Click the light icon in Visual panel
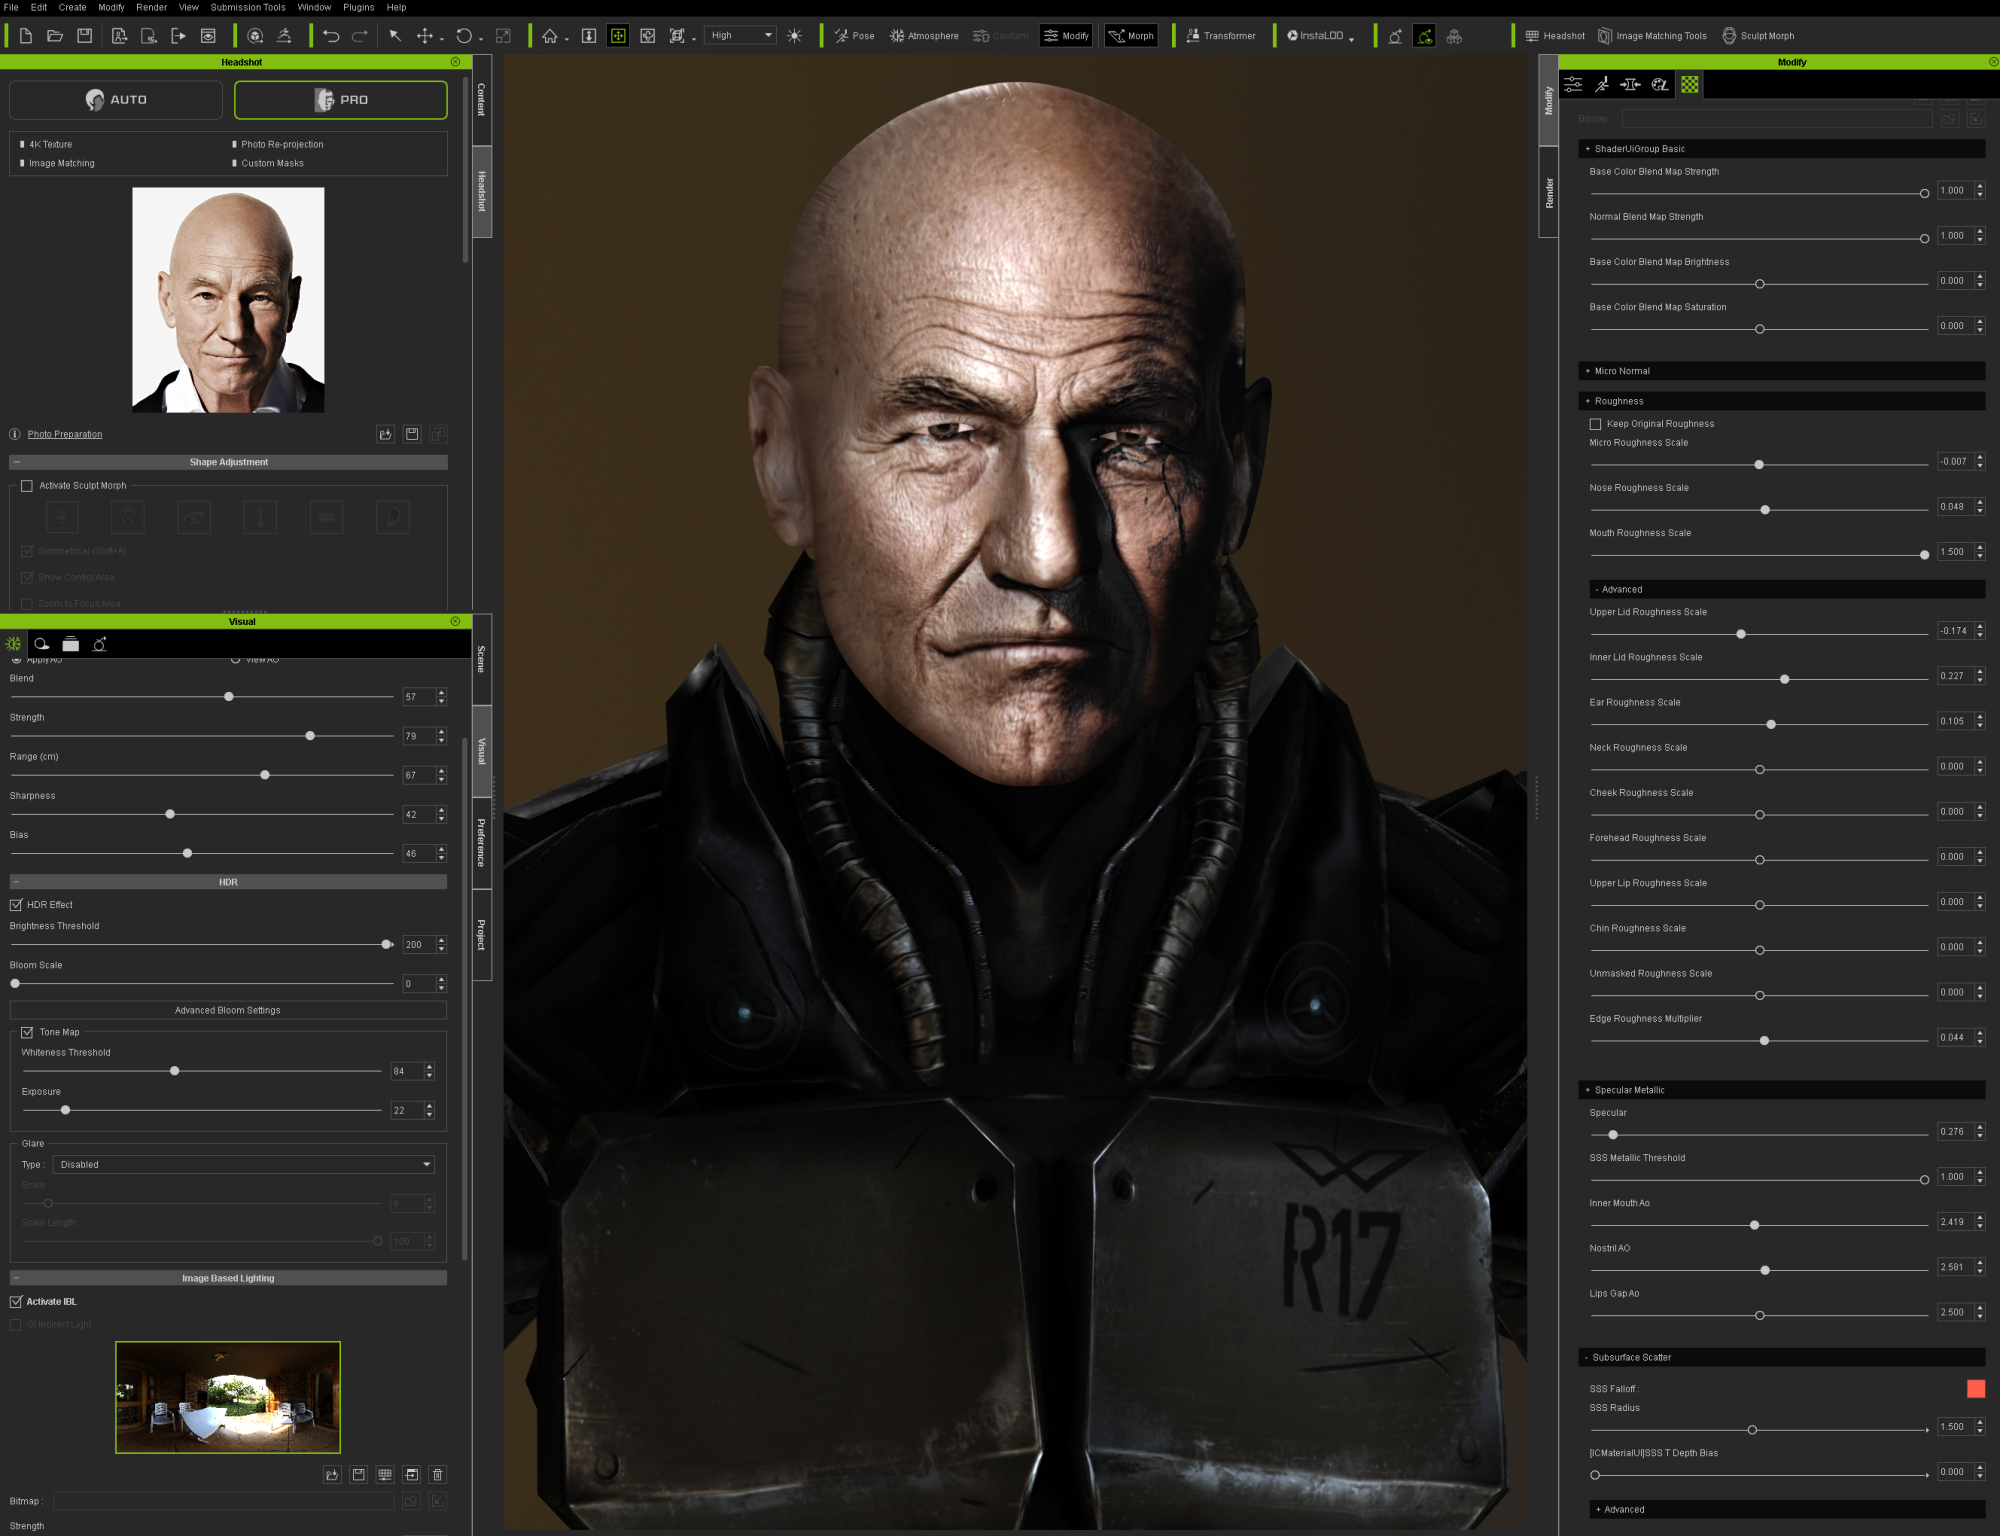The width and height of the screenshot is (2000, 1536). click(100, 644)
